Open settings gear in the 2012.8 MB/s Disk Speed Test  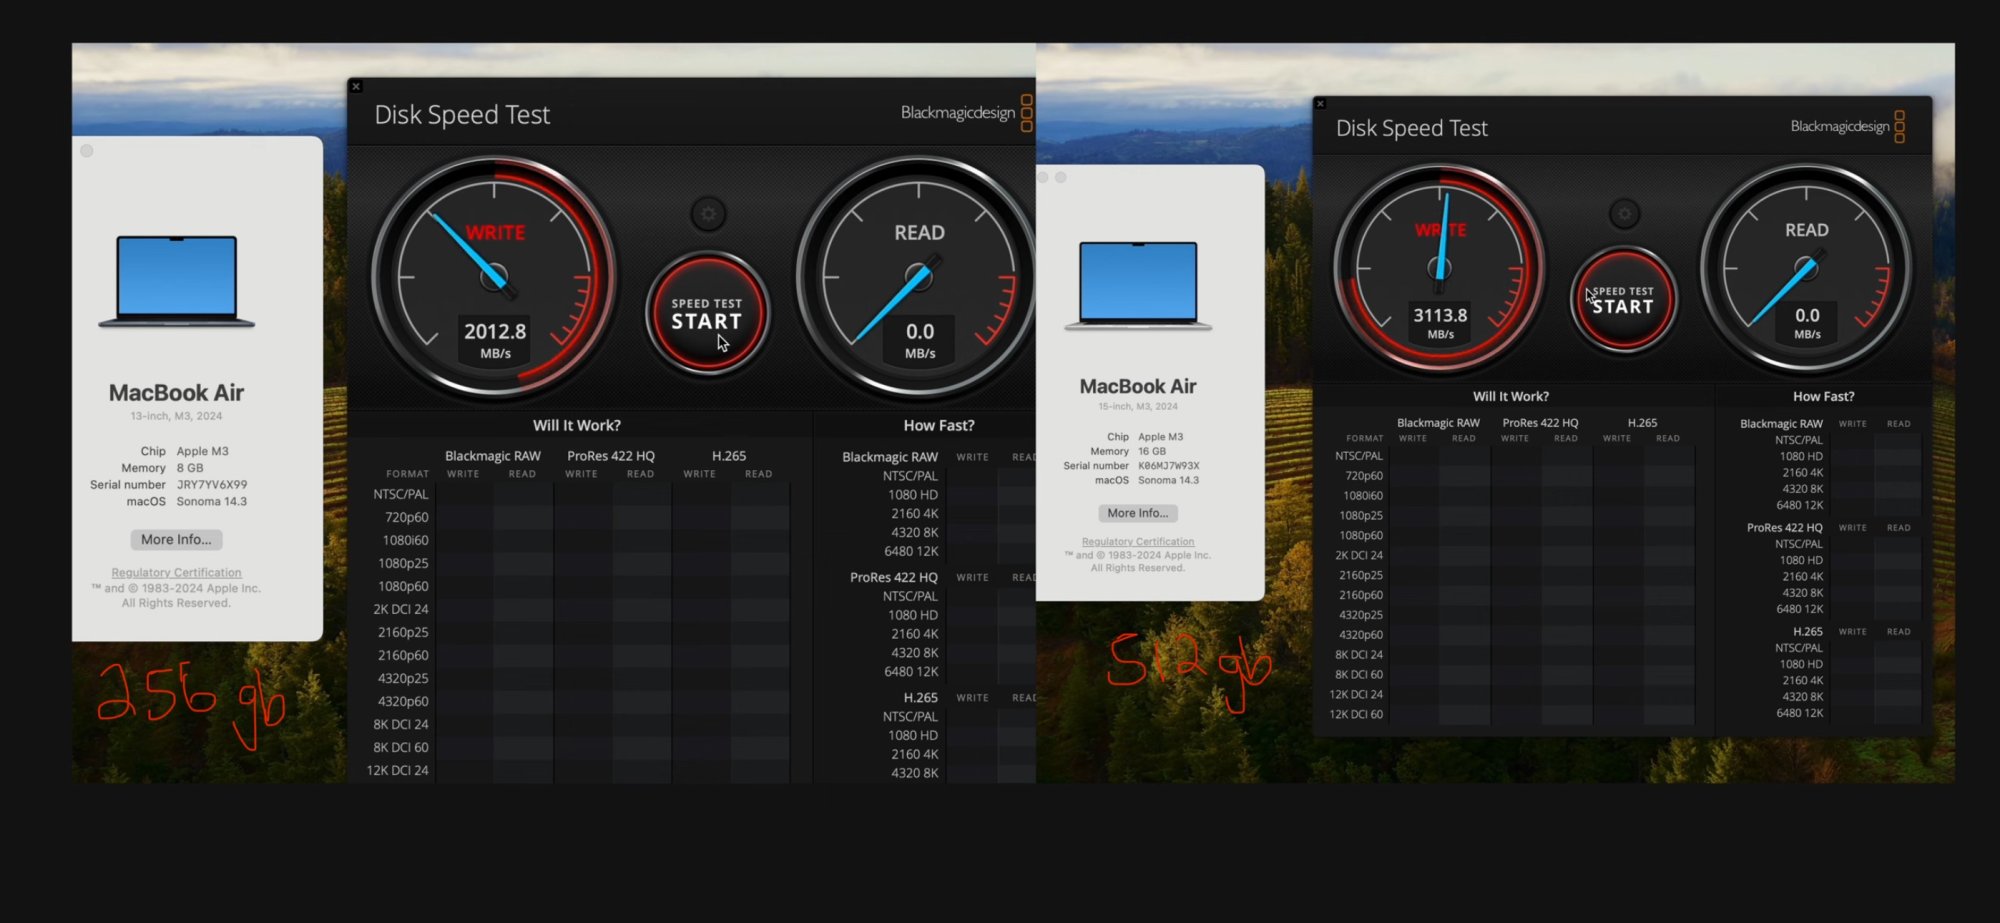click(708, 214)
